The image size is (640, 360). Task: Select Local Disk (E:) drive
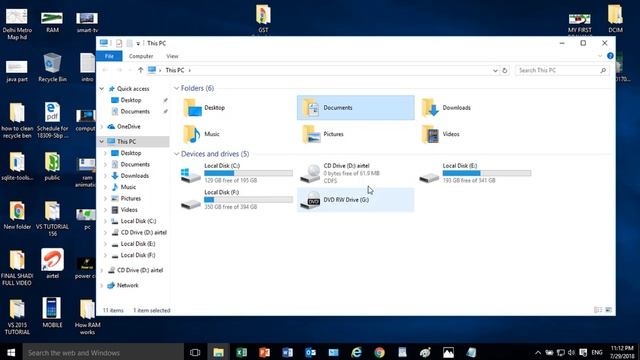[x=476, y=173]
